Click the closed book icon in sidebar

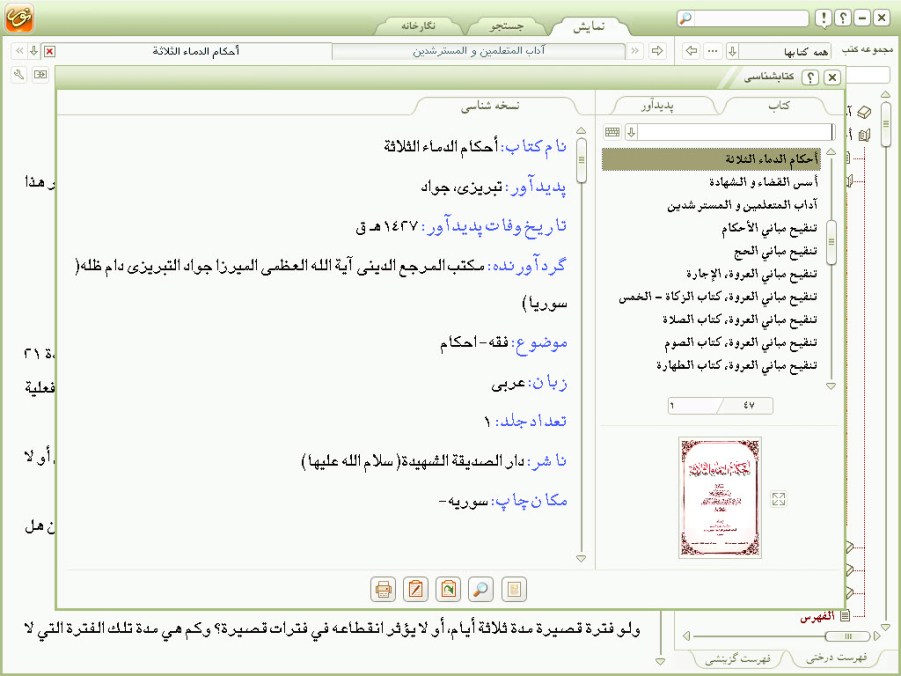(864, 112)
